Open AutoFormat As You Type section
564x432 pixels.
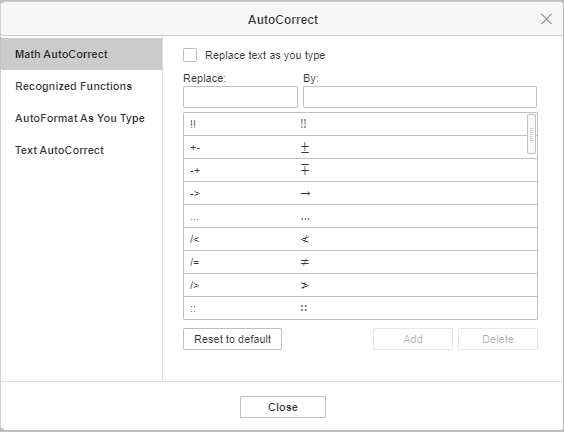(x=82, y=118)
